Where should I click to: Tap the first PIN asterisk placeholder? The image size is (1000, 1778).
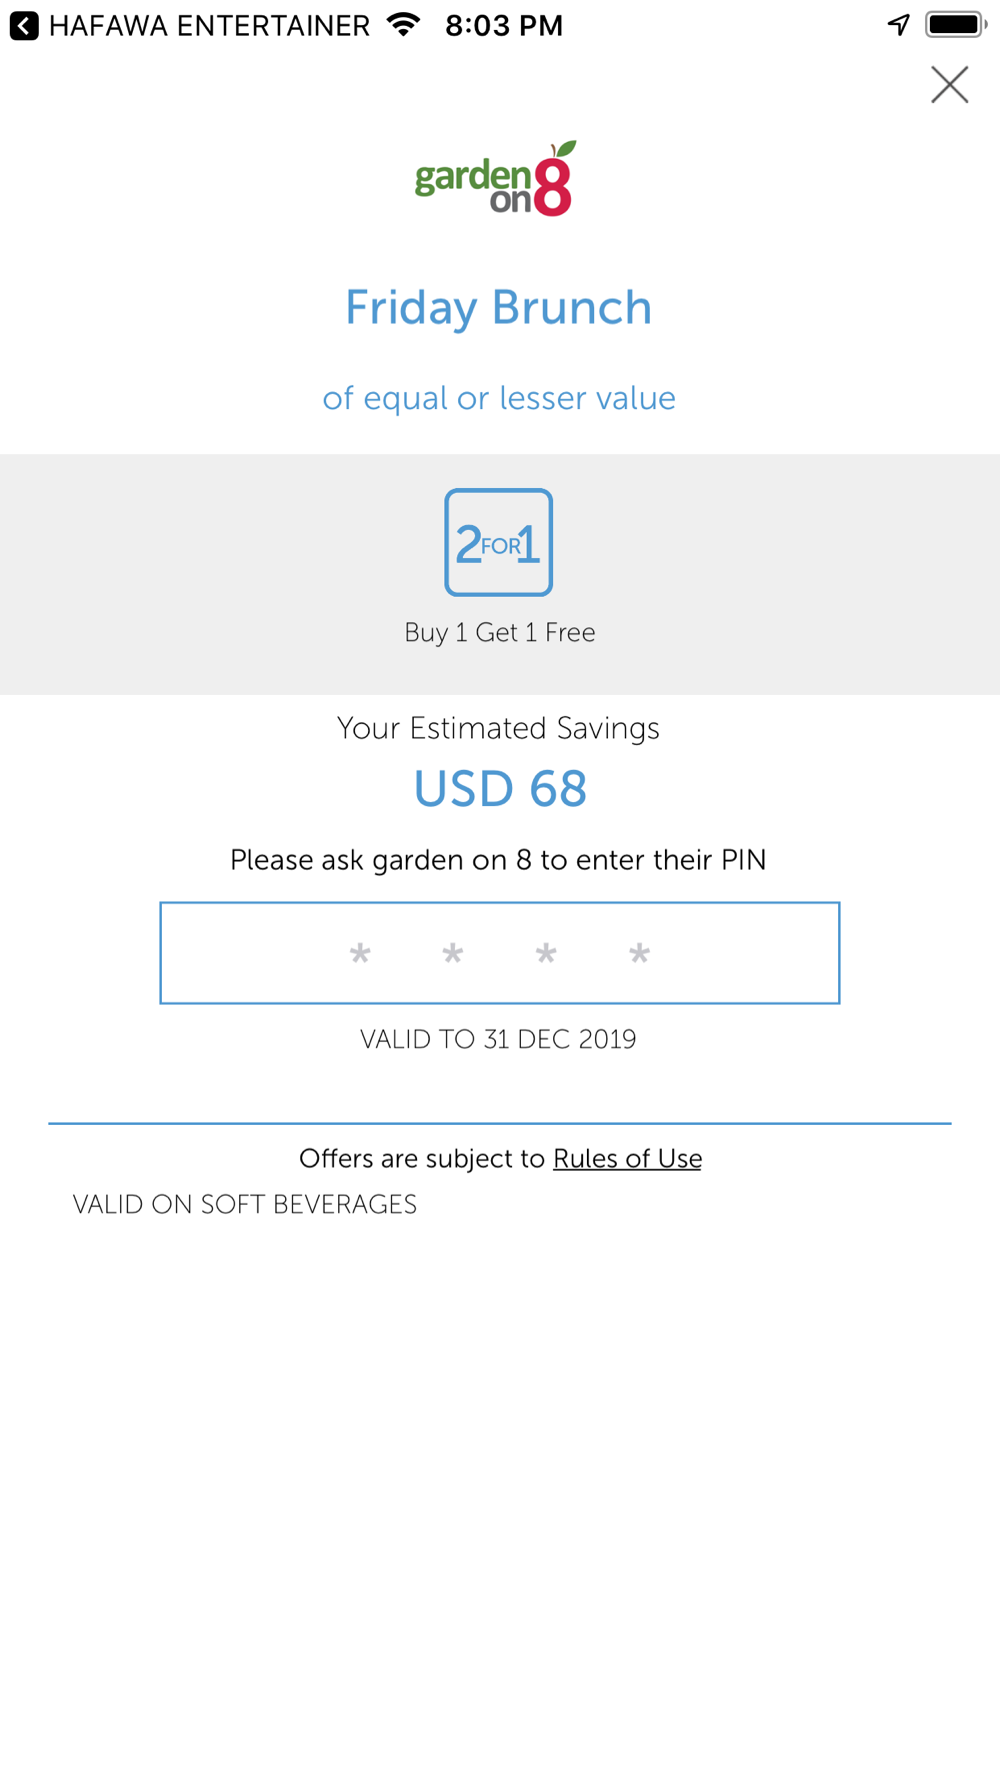[x=360, y=954]
